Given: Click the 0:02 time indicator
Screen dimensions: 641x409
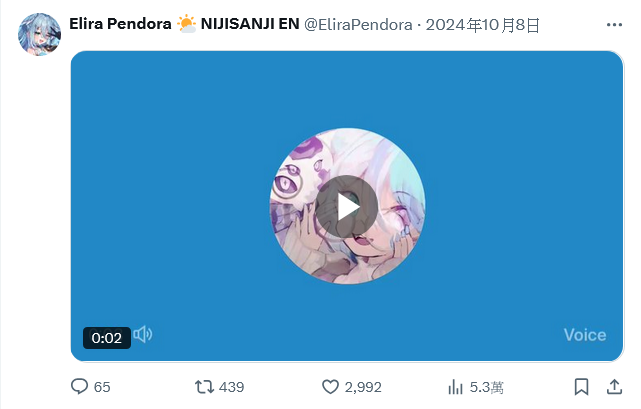Looking at the screenshot, I should pyautogui.click(x=107, y=338).
